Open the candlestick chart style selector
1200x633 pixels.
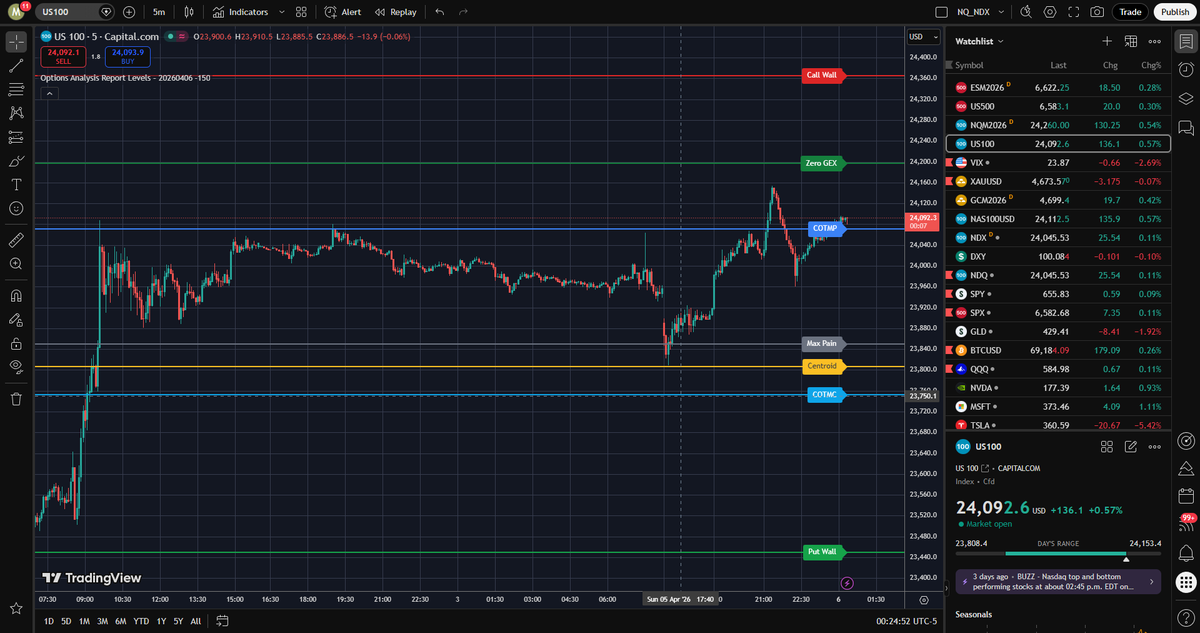(189, 12)
